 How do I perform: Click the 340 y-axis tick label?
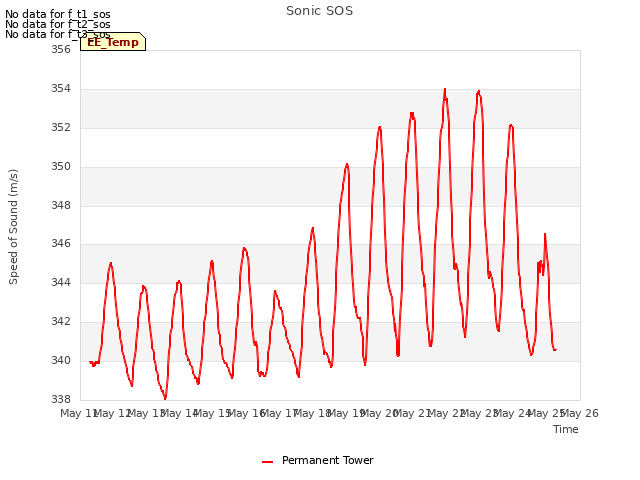(x=61, y=360)
